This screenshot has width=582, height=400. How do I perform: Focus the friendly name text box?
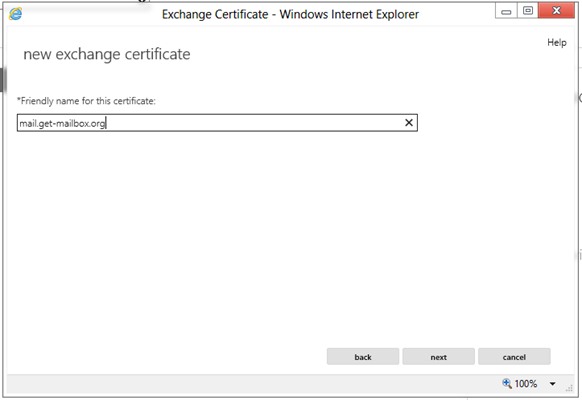(217, 123)
